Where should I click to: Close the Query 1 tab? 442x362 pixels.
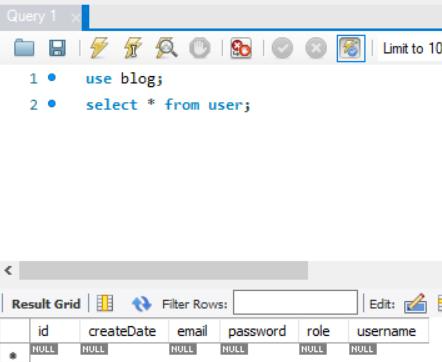click(x=76, y=18)
